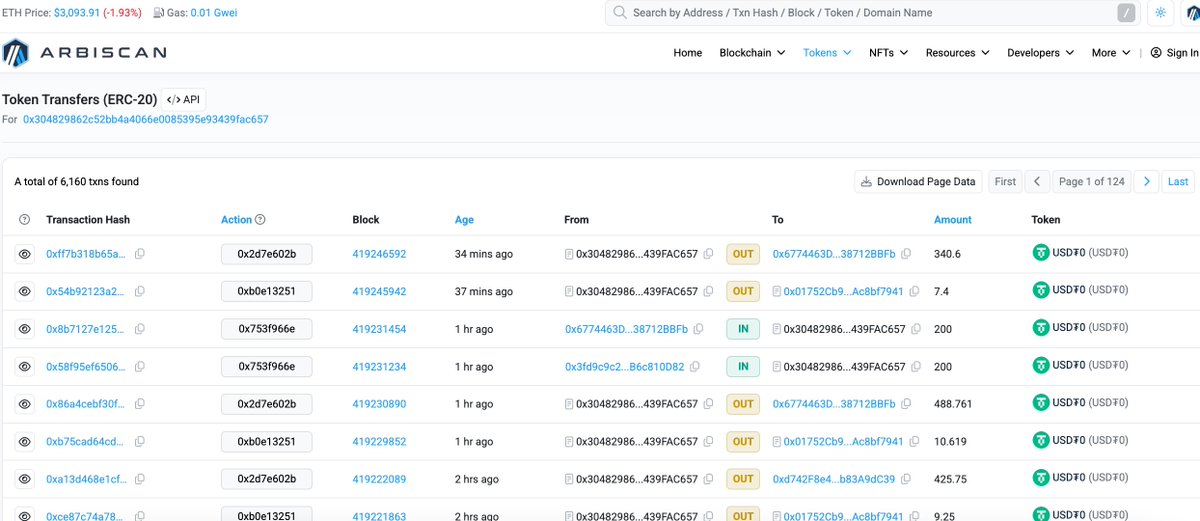
Task: Copy From address in block 419231234 row
Action: coord(695,367)
